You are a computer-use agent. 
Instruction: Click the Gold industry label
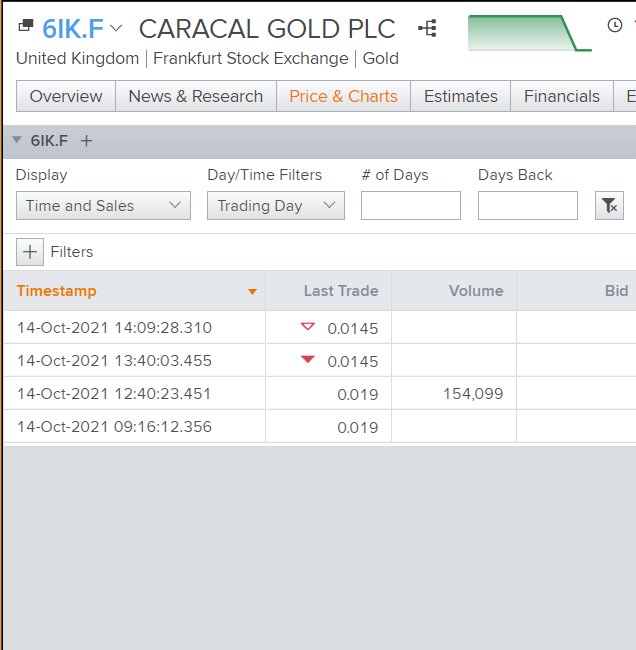381,58
